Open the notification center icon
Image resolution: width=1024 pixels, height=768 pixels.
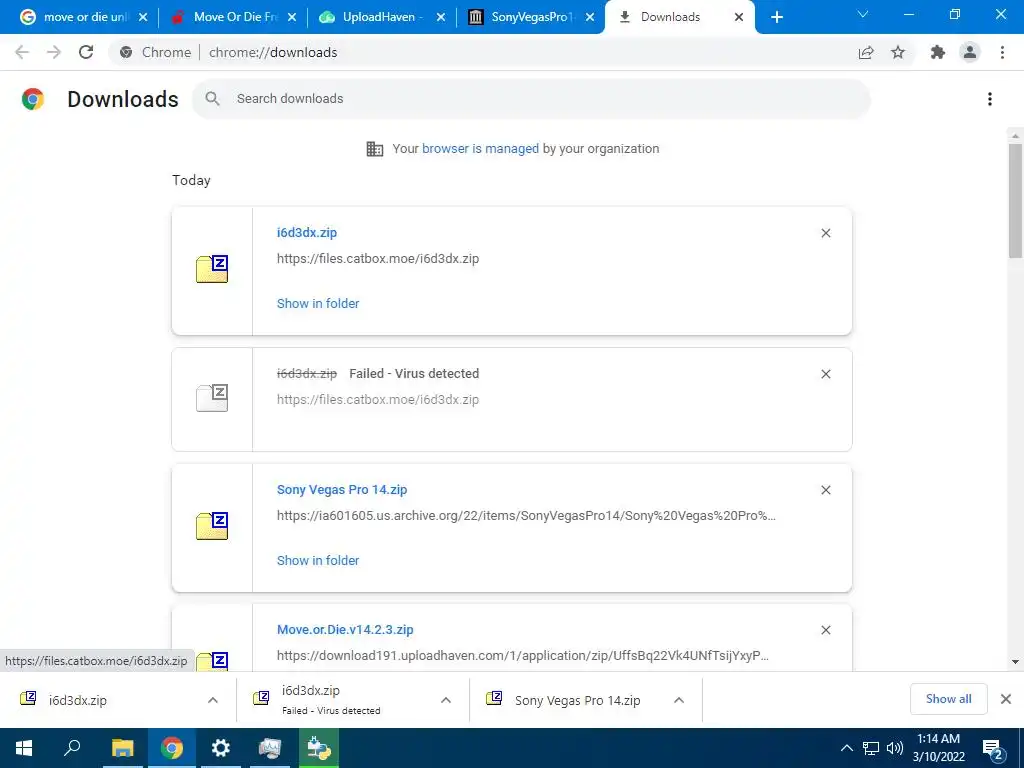pyautogui.click(x=993, y=749)
